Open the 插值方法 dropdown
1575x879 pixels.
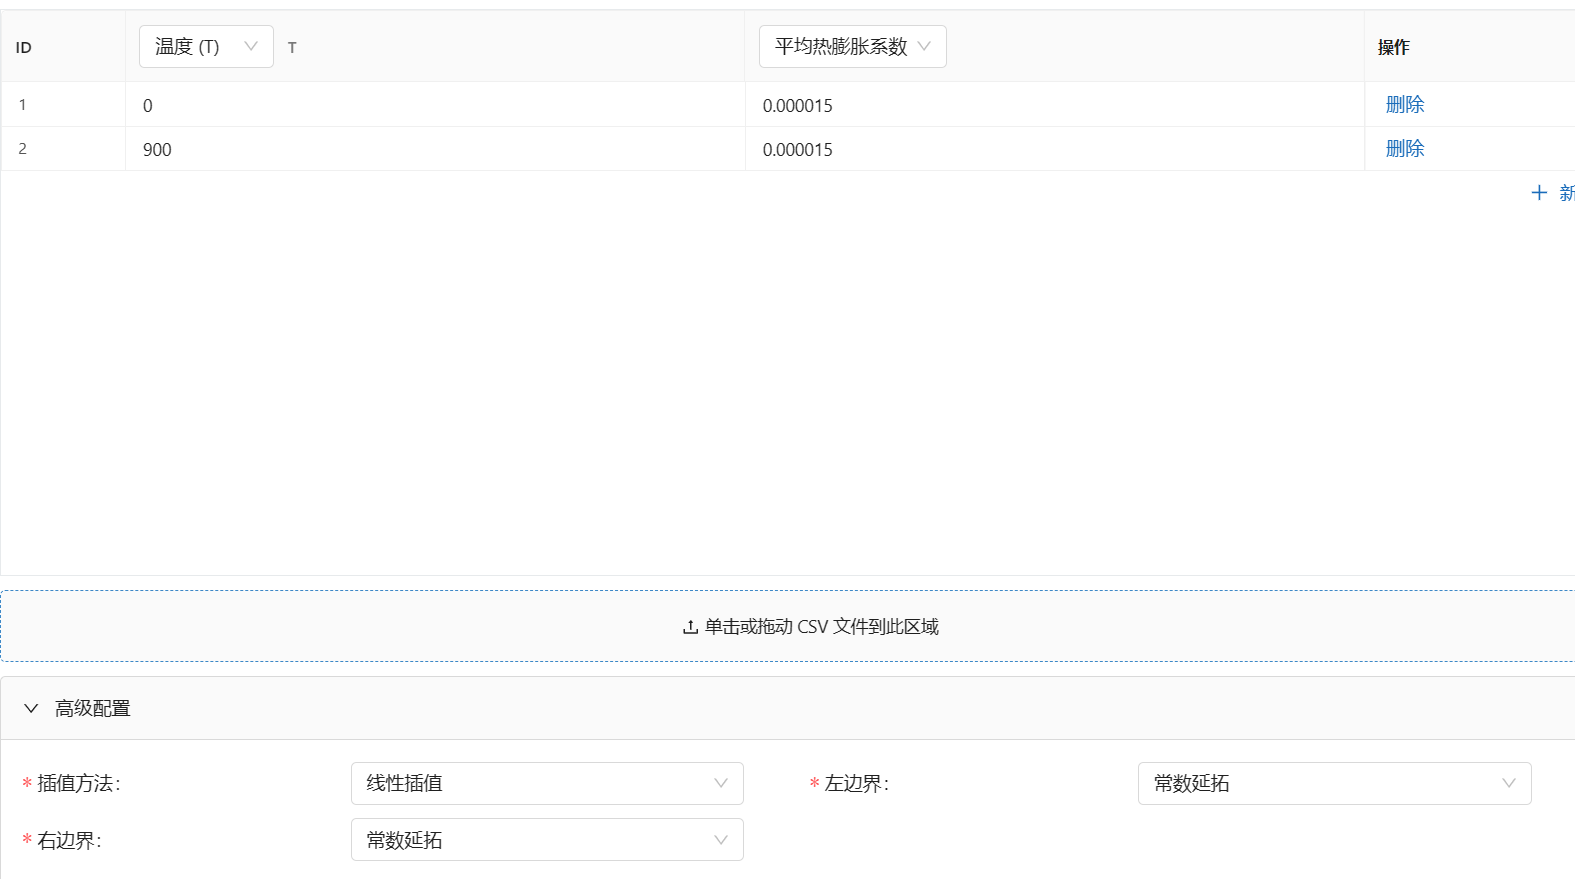point(547,783)
